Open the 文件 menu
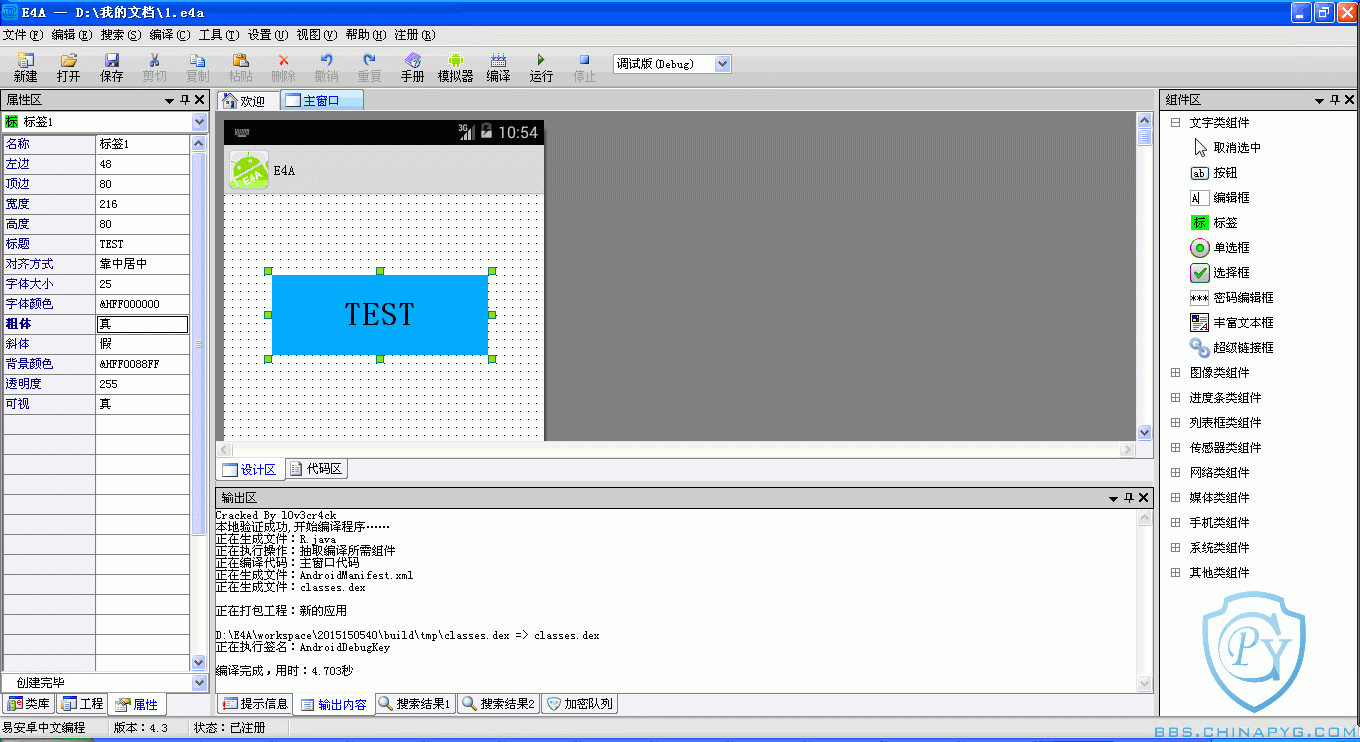1360x742 pixels. tap(22, 35)
